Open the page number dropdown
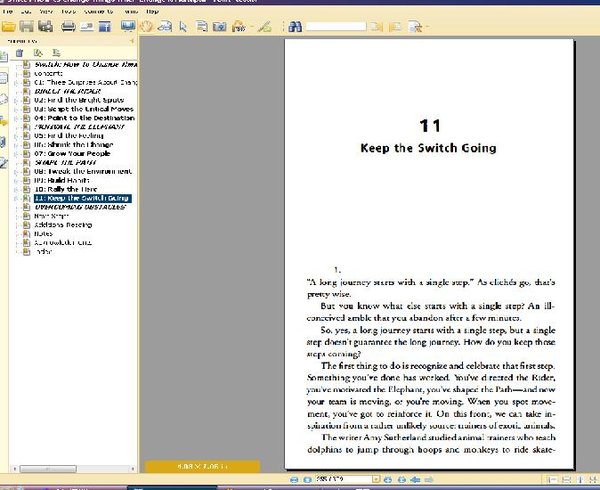This screenshot has height=490, width=600. pos(376,479)
